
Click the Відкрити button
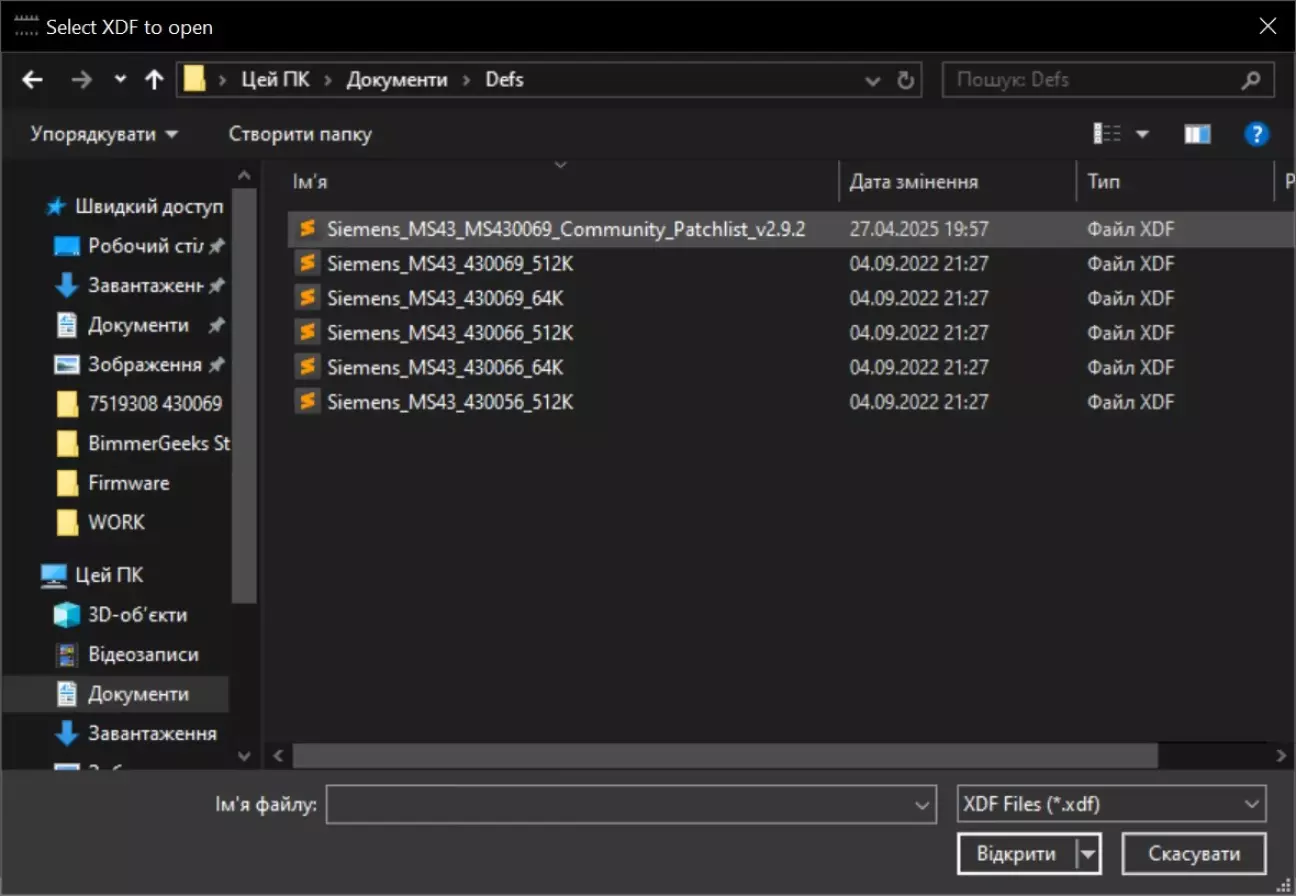(x=1016, y=854)
